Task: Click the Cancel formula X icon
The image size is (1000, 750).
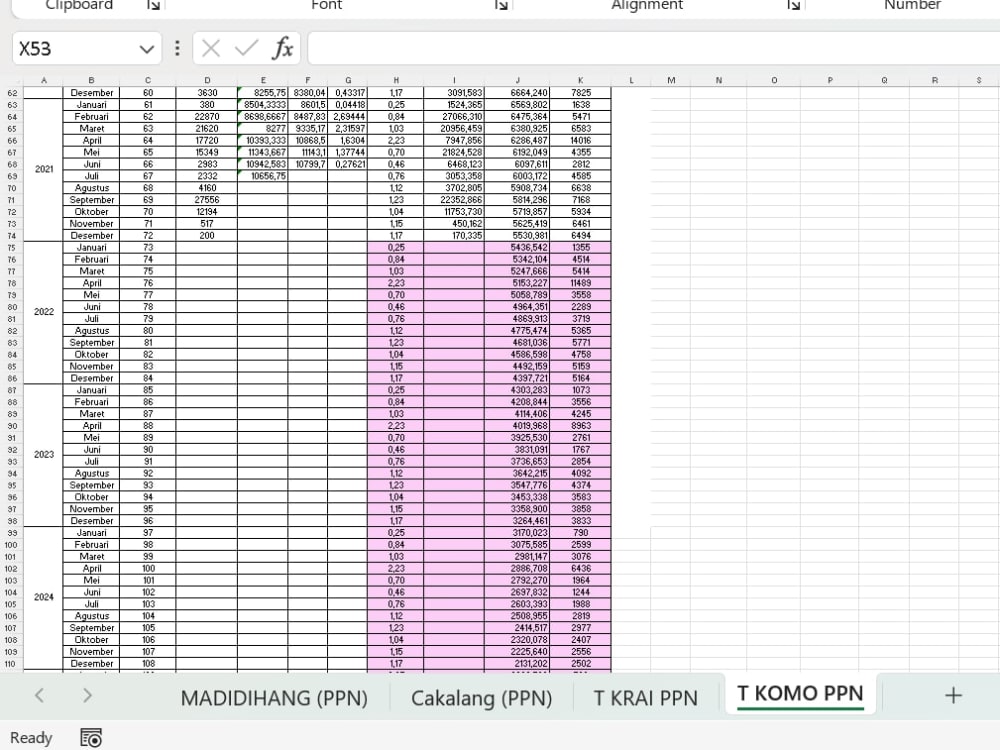Action: click(211, 48)
